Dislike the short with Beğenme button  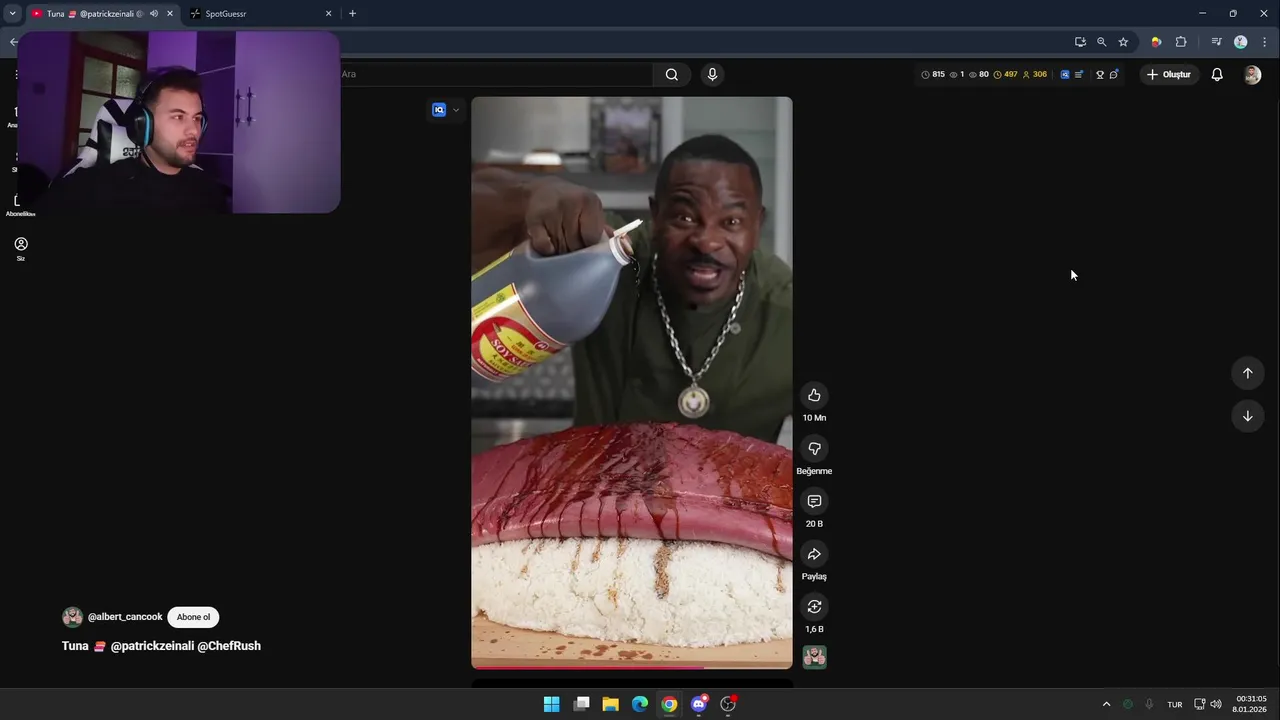[x=814, y=448]
